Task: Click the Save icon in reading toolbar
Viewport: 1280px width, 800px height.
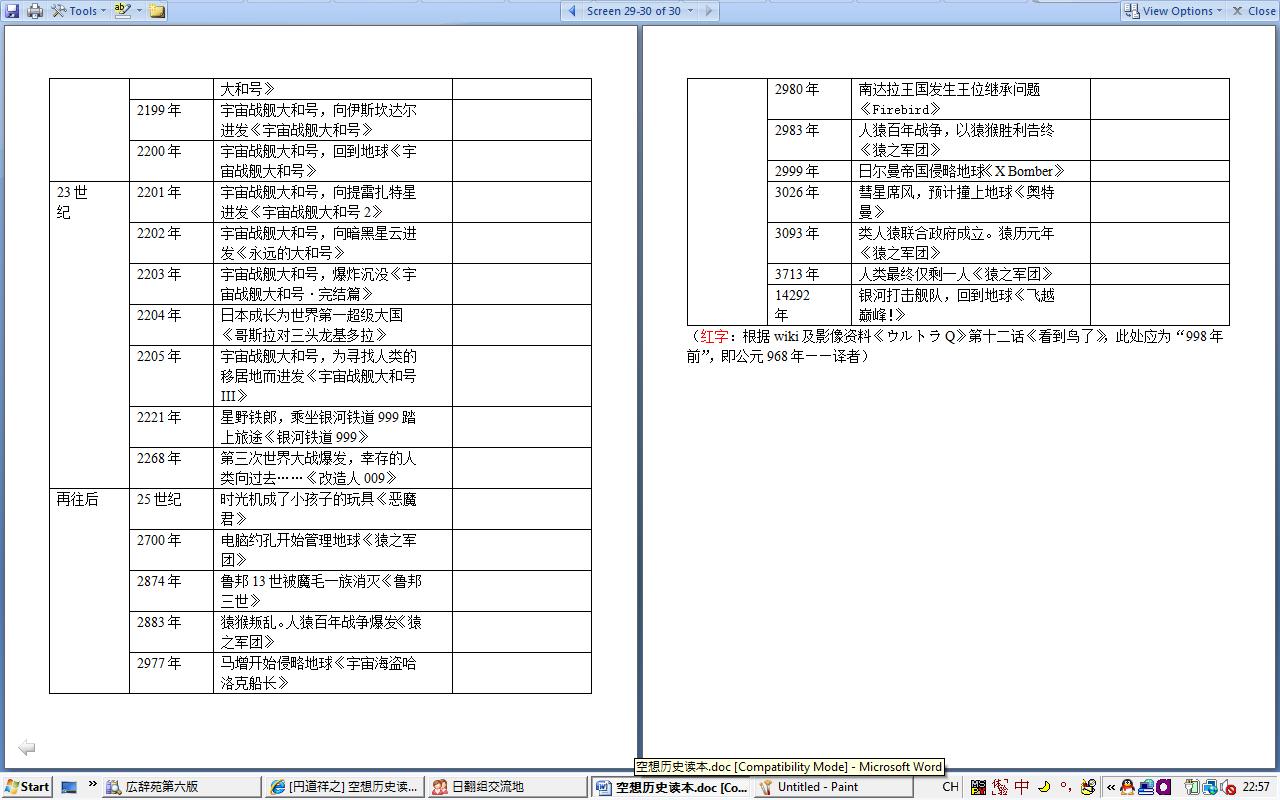Action: [x=12, y=11]
